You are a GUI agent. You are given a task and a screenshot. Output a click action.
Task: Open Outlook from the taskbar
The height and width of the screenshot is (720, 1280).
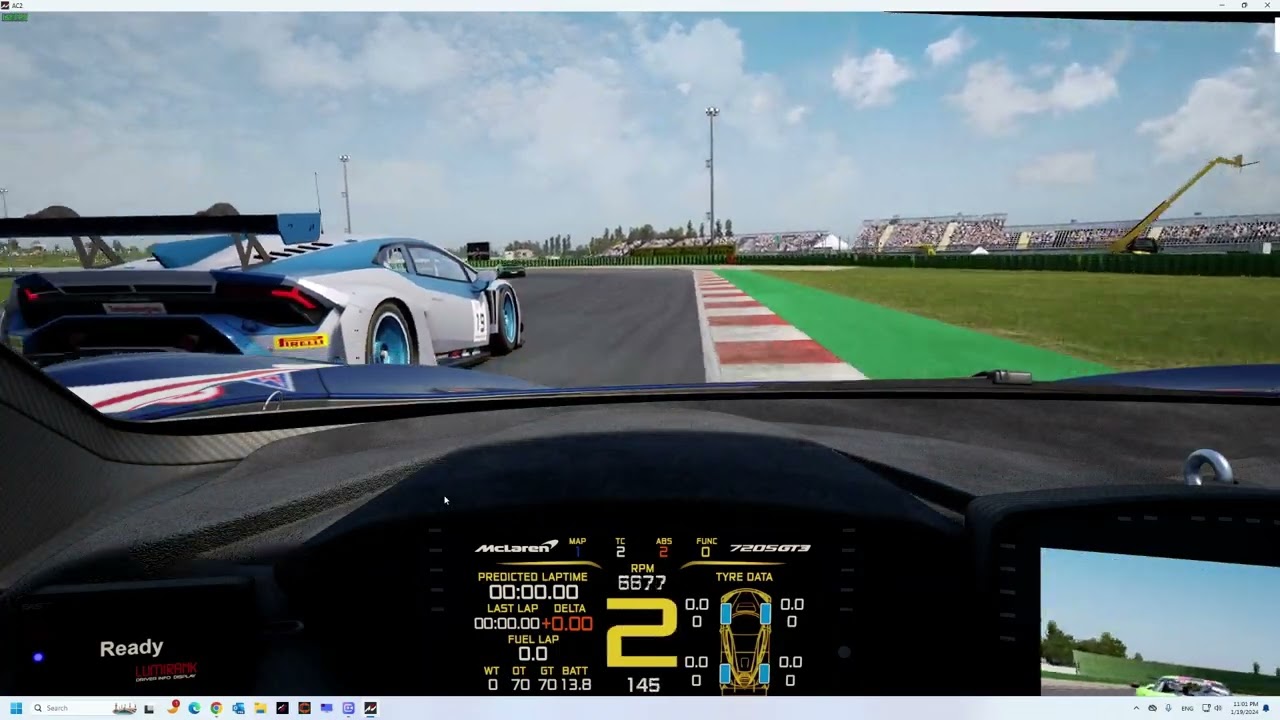pos(238,708)
